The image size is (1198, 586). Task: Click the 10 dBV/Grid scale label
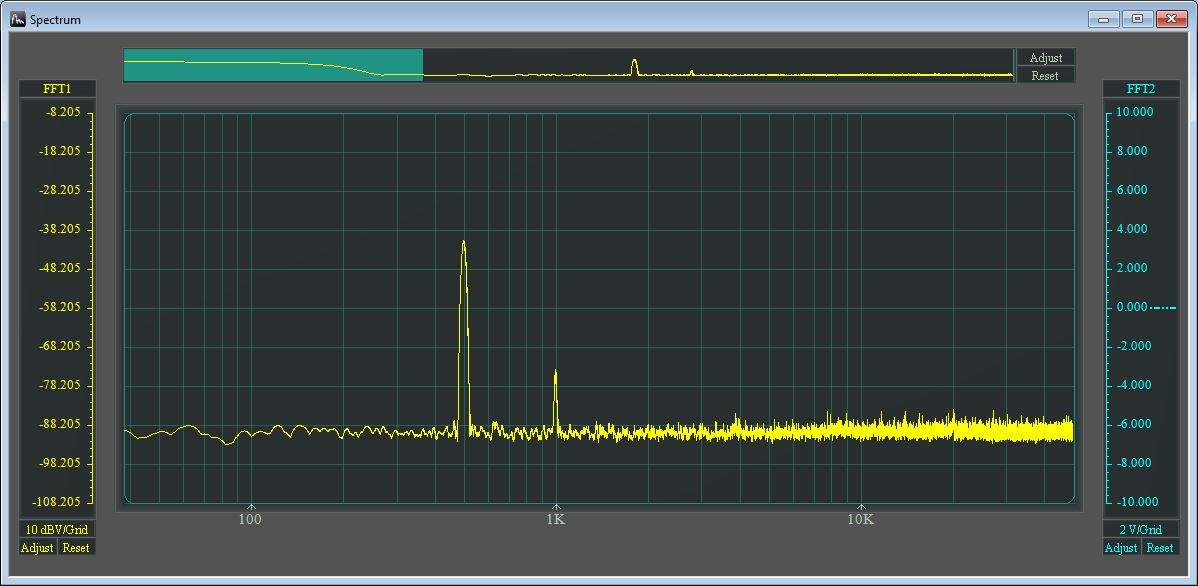(x=57, y=529)
